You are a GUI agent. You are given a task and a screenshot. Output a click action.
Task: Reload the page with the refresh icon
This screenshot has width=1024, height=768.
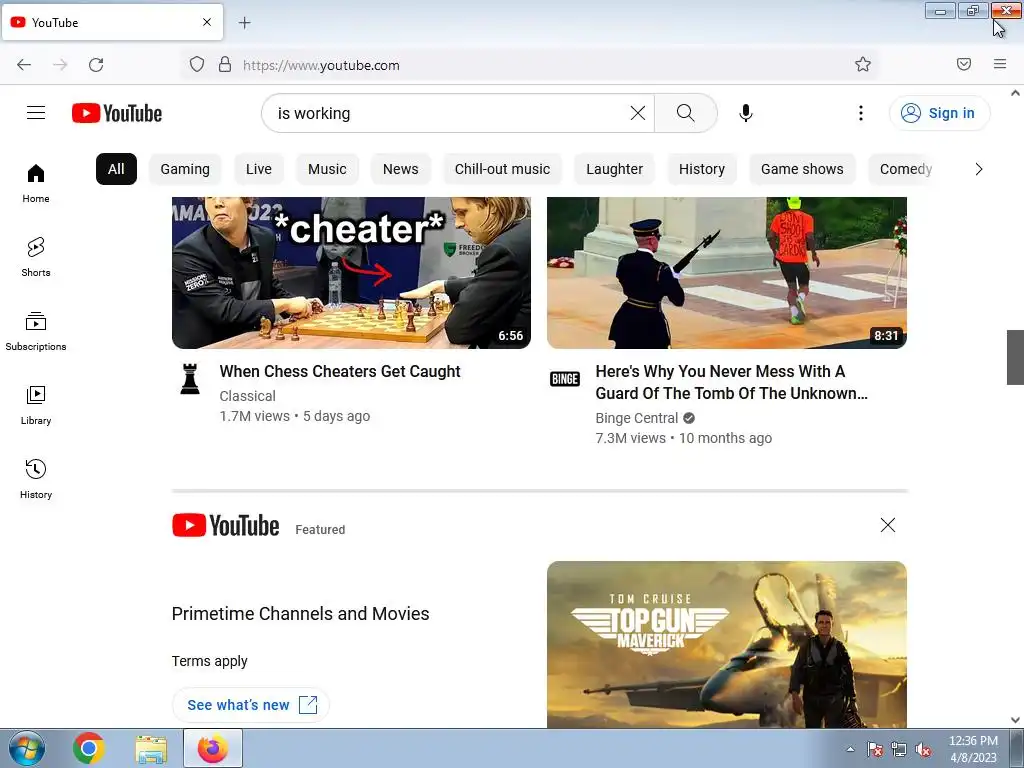96,65
